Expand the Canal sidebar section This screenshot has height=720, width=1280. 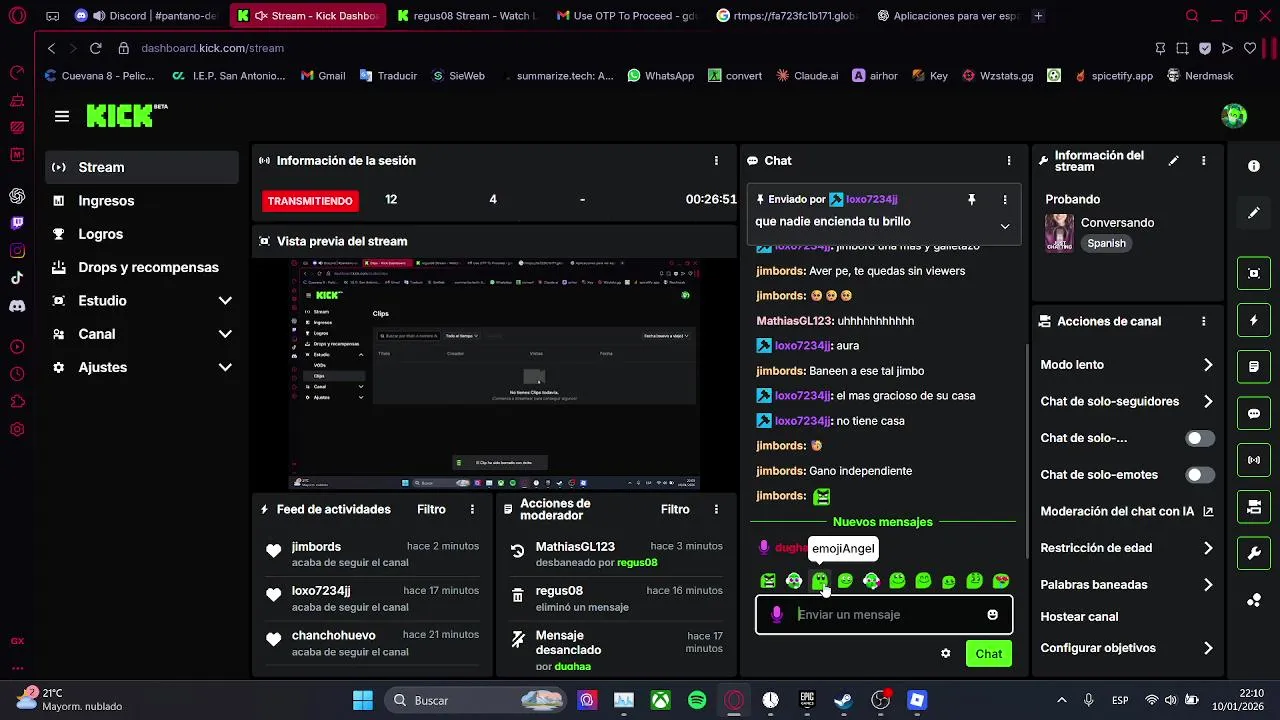225,334
